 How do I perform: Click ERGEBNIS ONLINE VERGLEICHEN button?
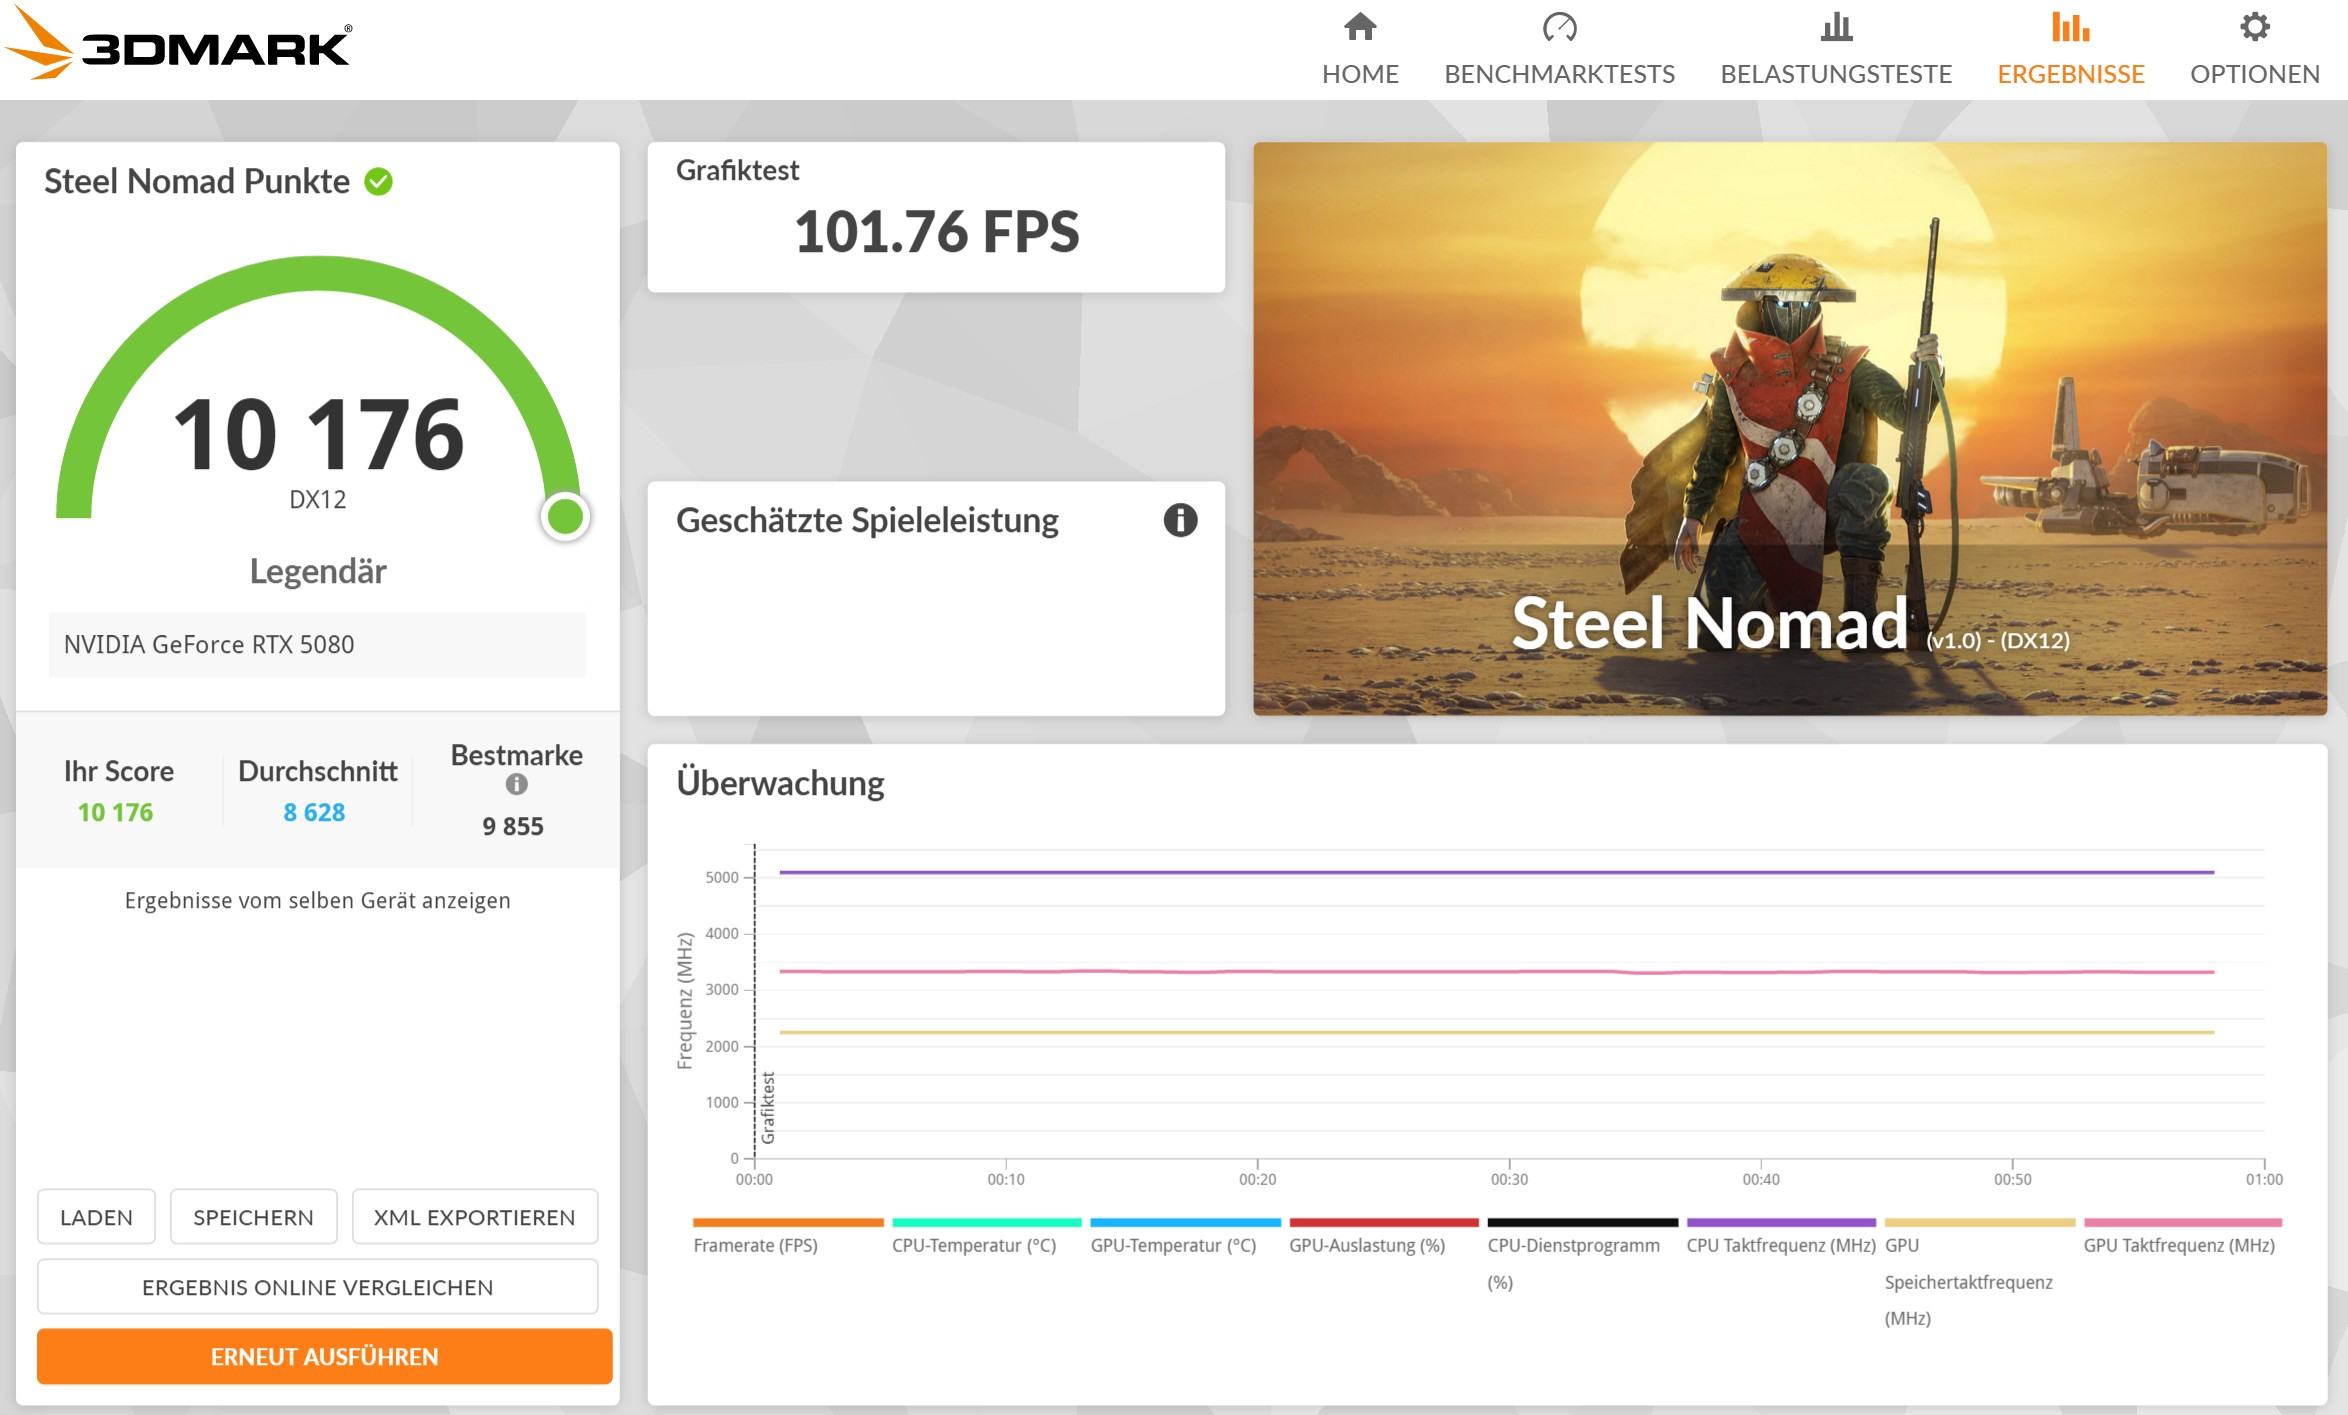[317, 1287]
